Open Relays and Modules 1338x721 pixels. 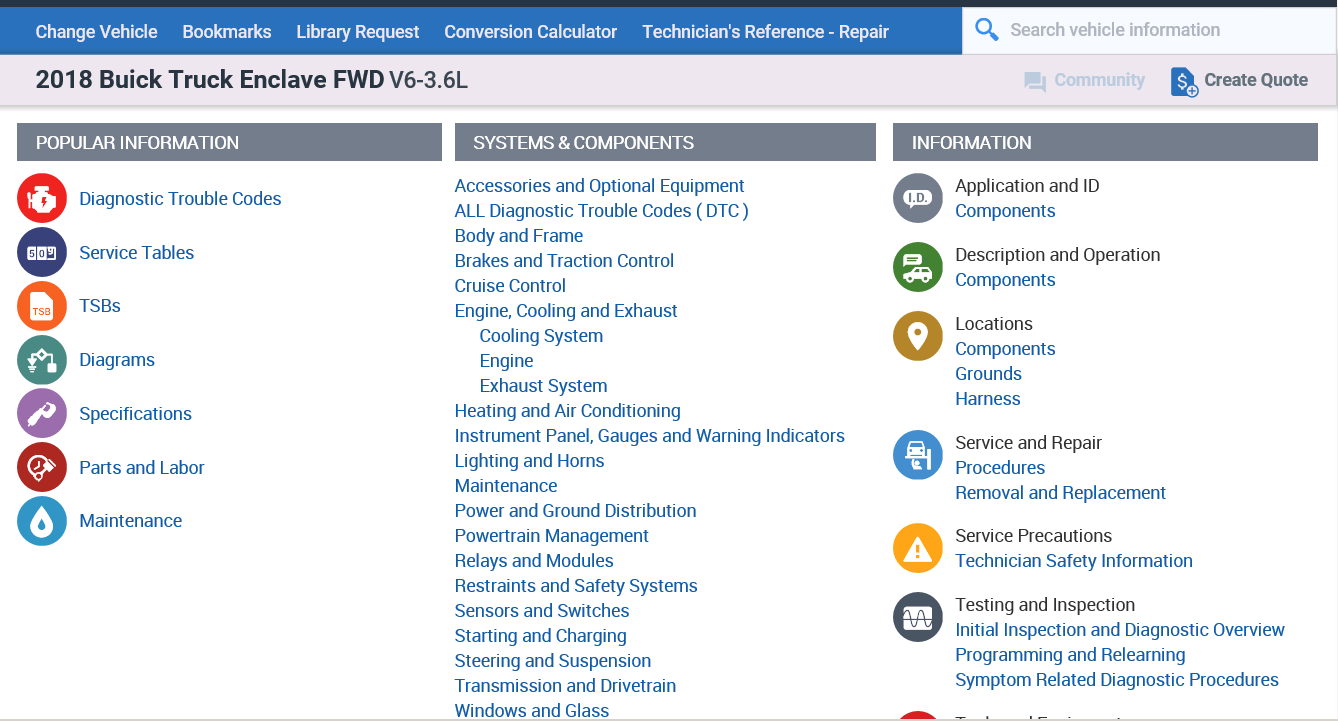click(x=534, y=561)
